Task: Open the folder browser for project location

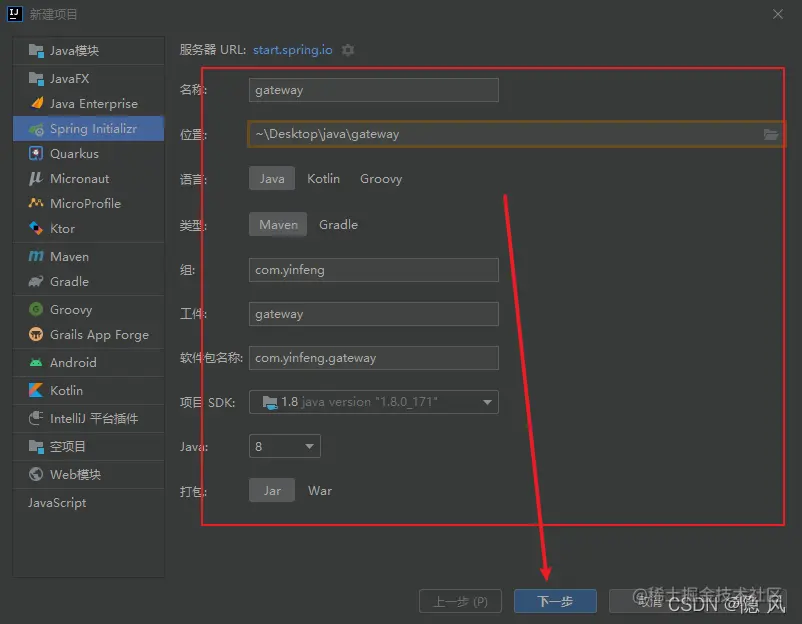Action: click(x=771, y=134)
